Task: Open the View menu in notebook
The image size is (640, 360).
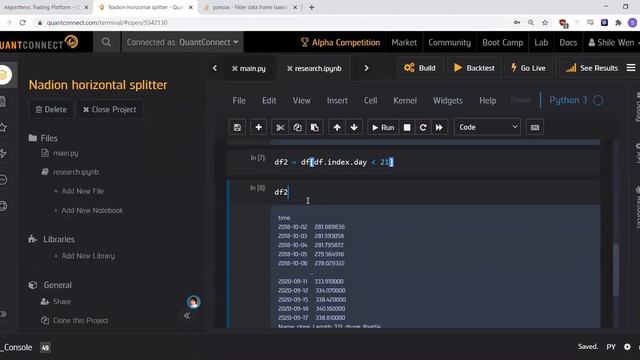Action: click(x=302, y=100)
